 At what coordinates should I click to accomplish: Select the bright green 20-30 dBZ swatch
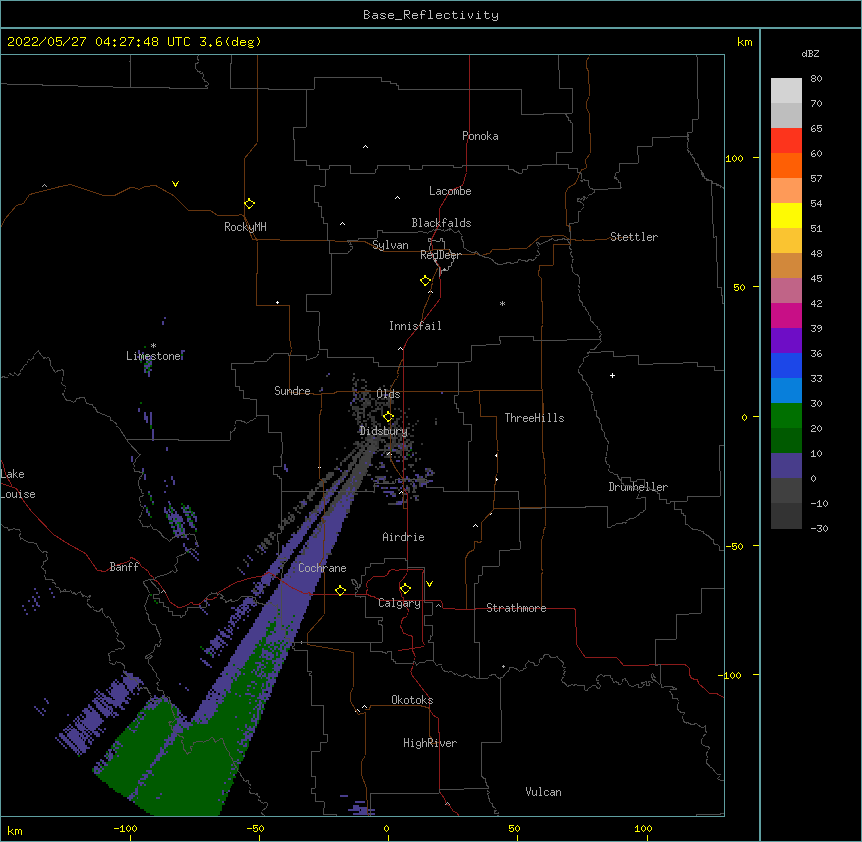(786, 416)
